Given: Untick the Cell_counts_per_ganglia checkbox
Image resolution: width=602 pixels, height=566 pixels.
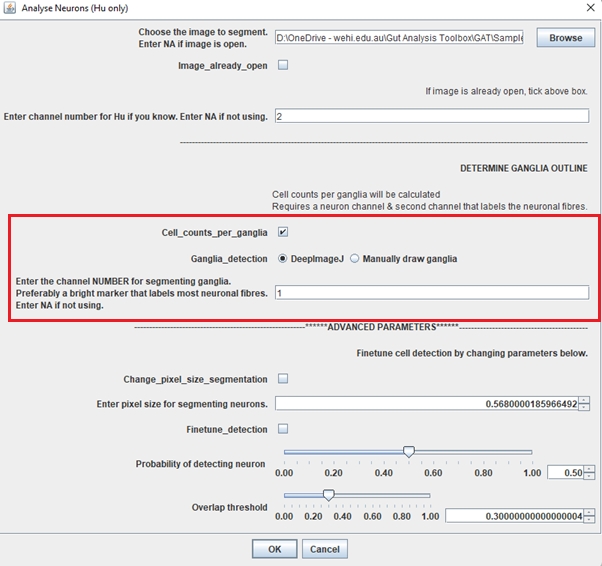Looking at the screenshot, I should point(282,232).
